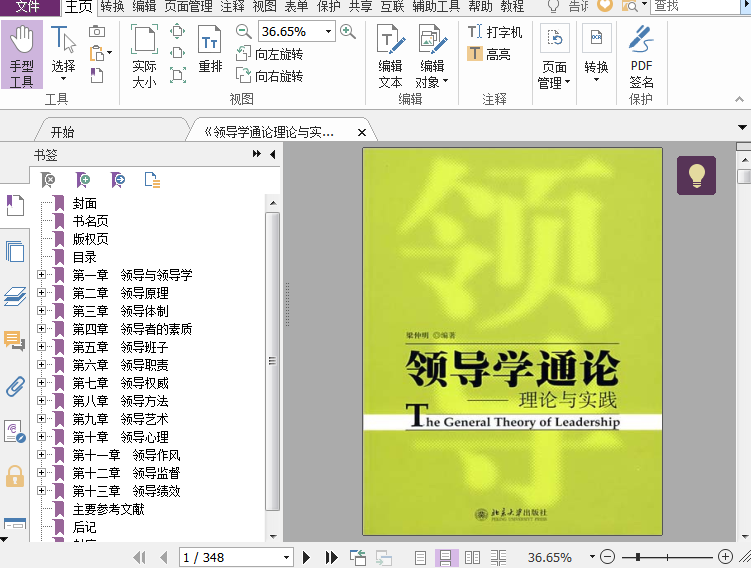The width and height of the screenshot is (751, 568).
Task: Open the Digital Signatures side panel icon
Action: point(15,431)
